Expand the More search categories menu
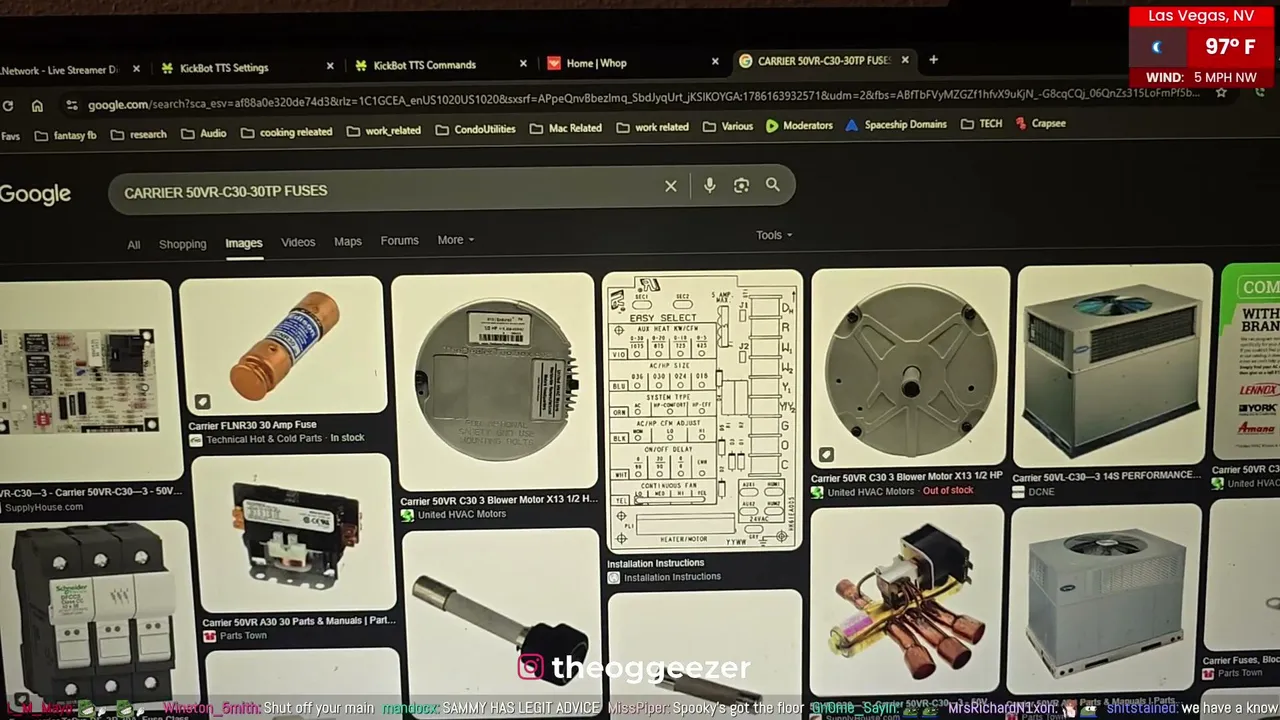This screenshot has height=720, width=1280. pos(455,240)
